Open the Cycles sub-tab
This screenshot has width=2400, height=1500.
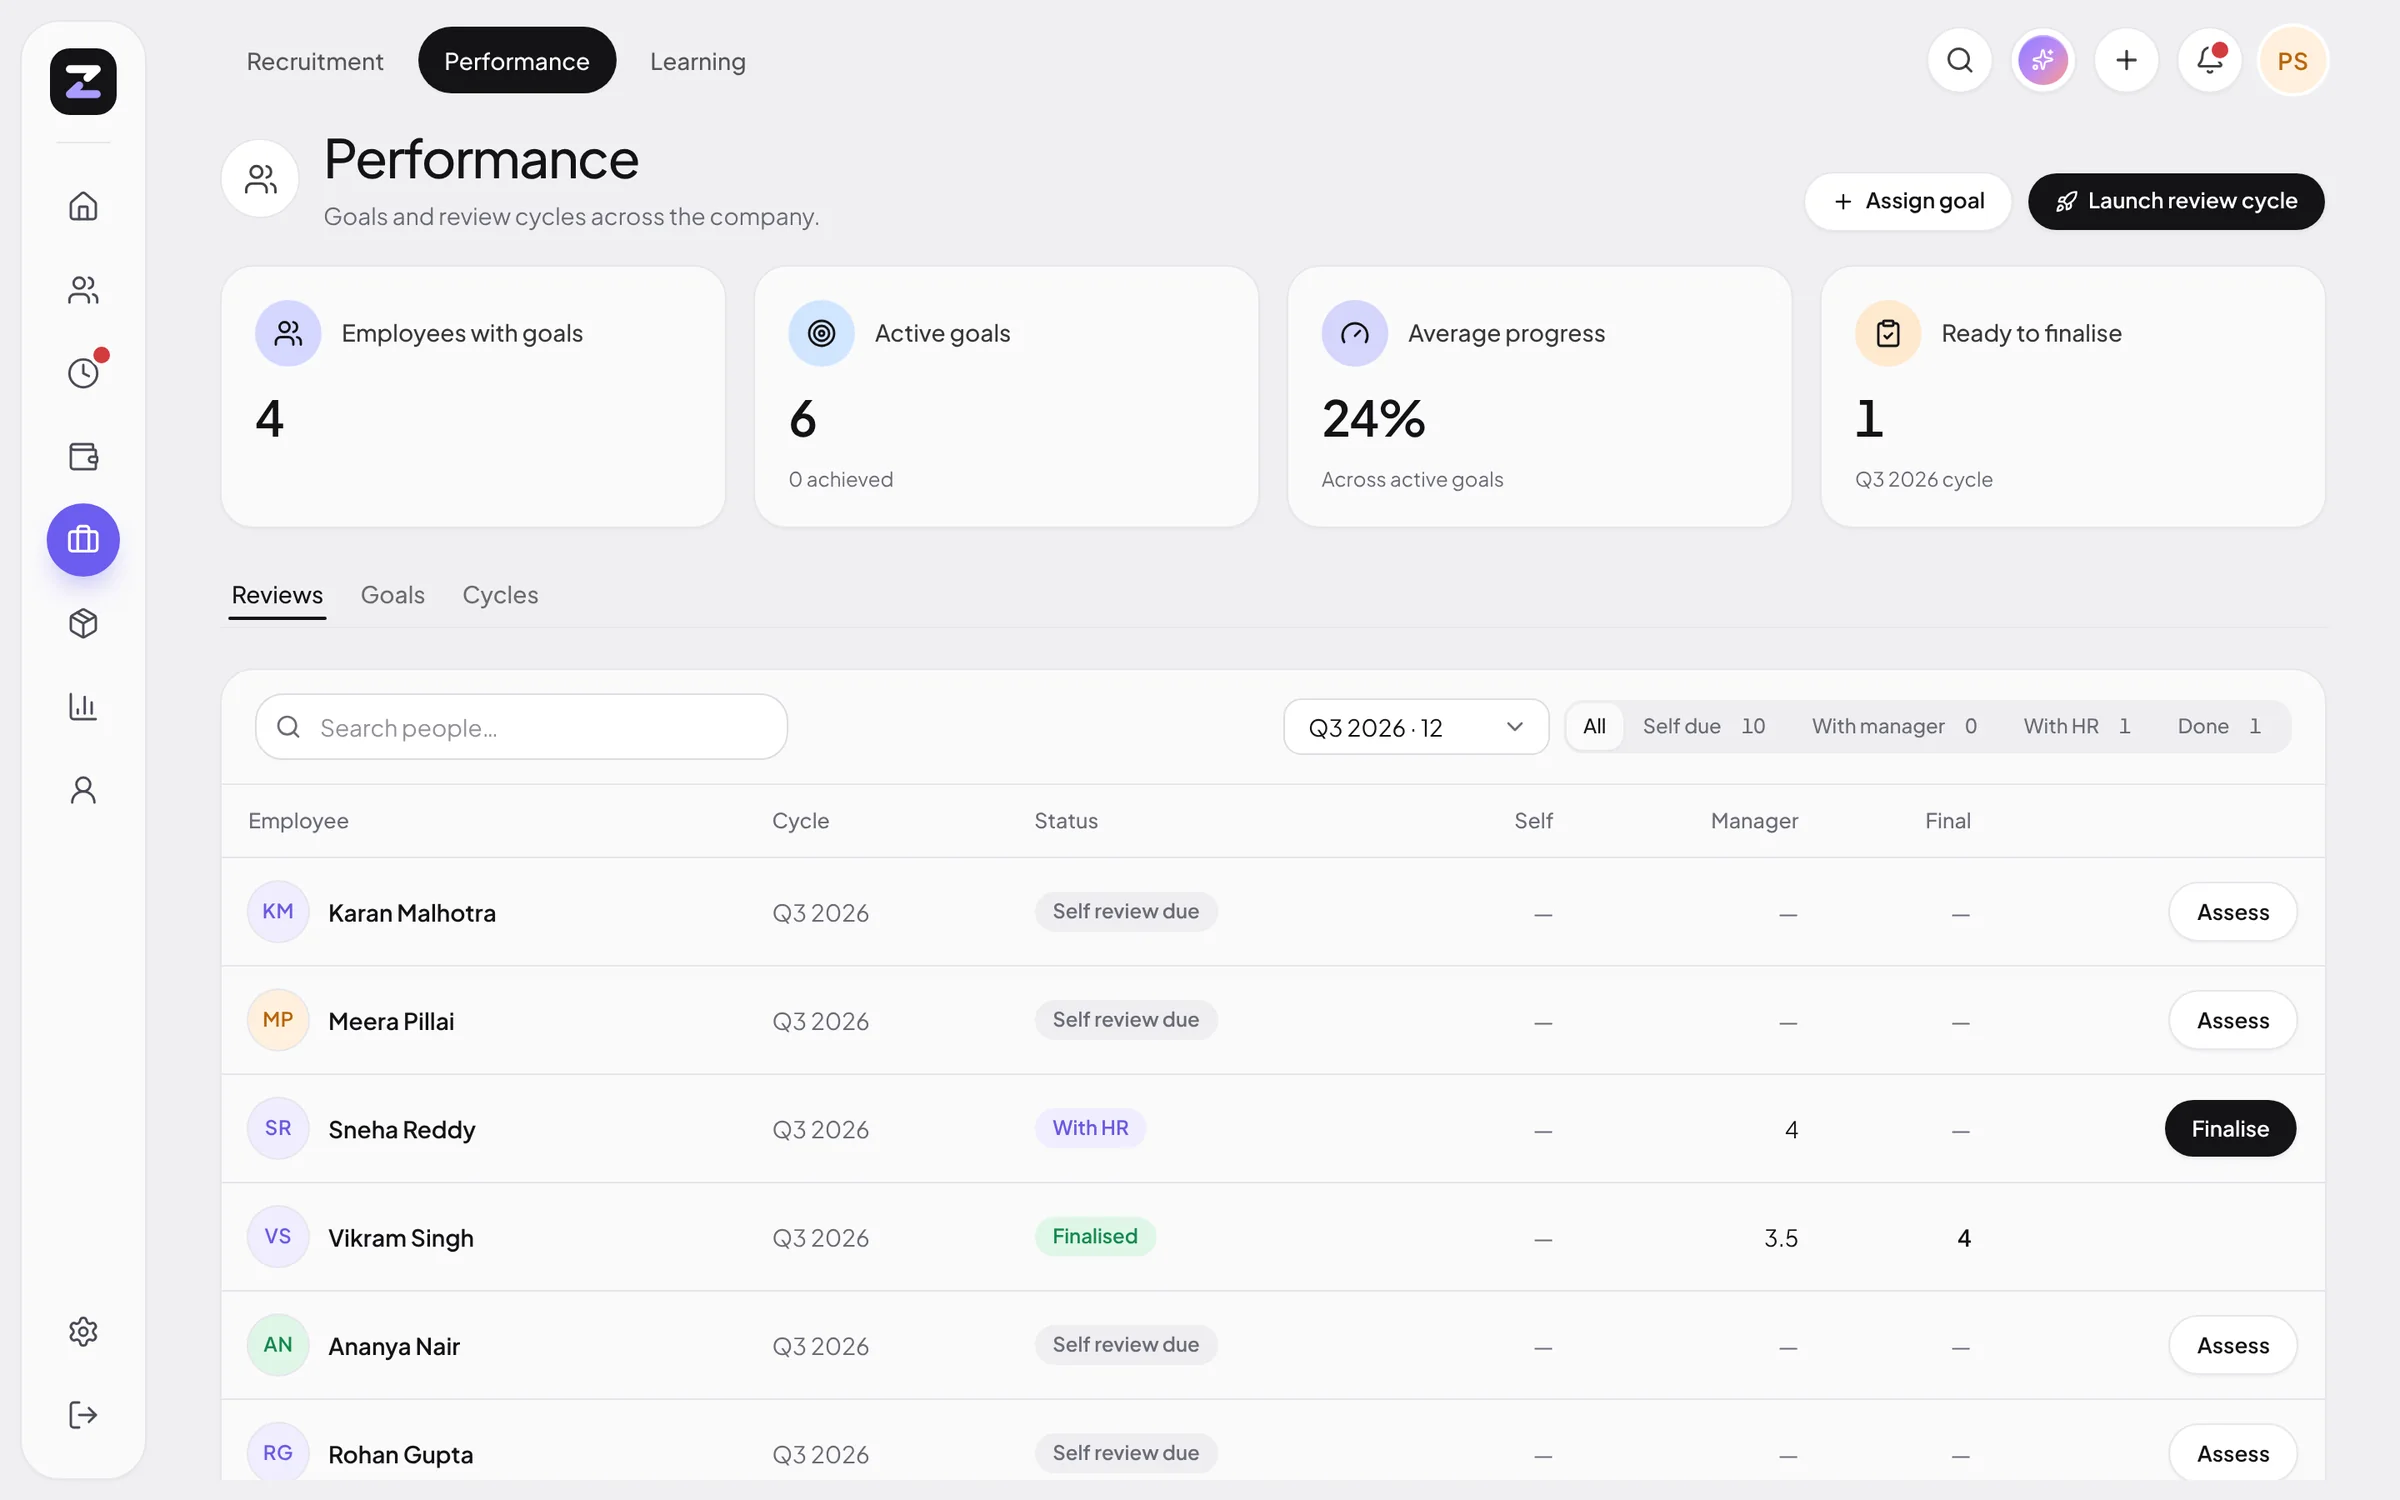pos(500,595)
